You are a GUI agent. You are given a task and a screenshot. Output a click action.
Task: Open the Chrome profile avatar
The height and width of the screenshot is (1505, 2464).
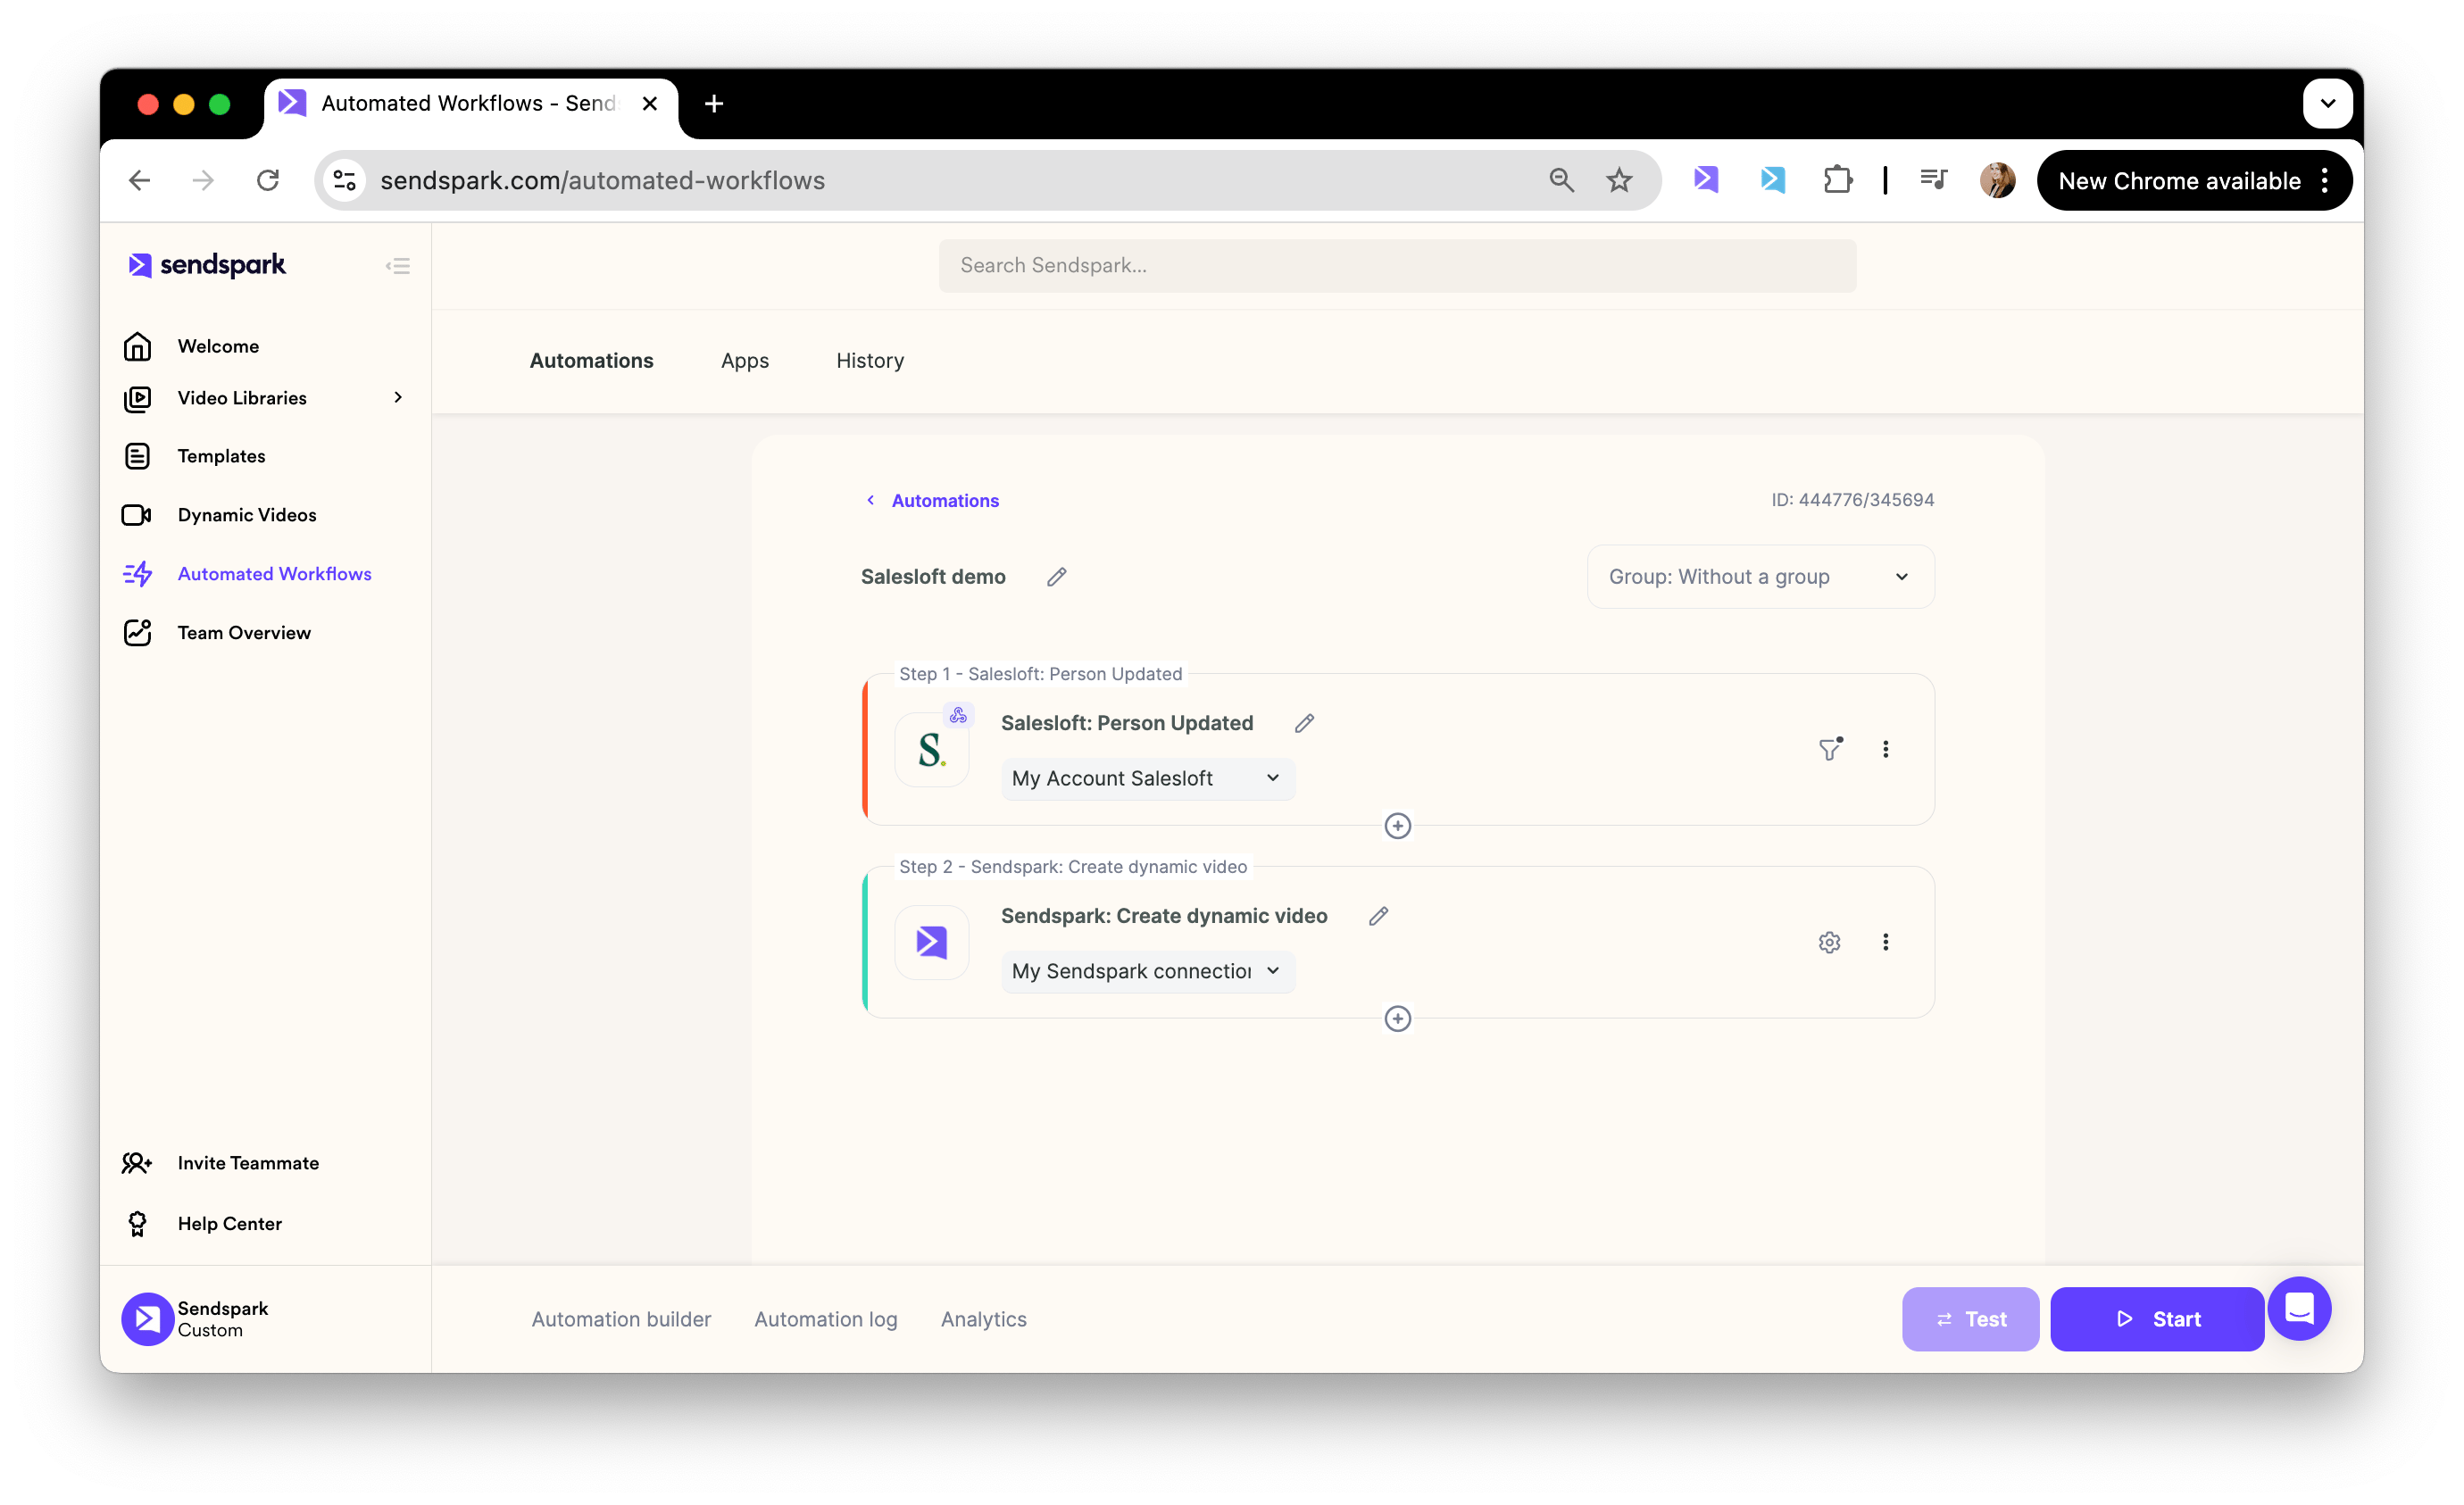(1998, 180)
